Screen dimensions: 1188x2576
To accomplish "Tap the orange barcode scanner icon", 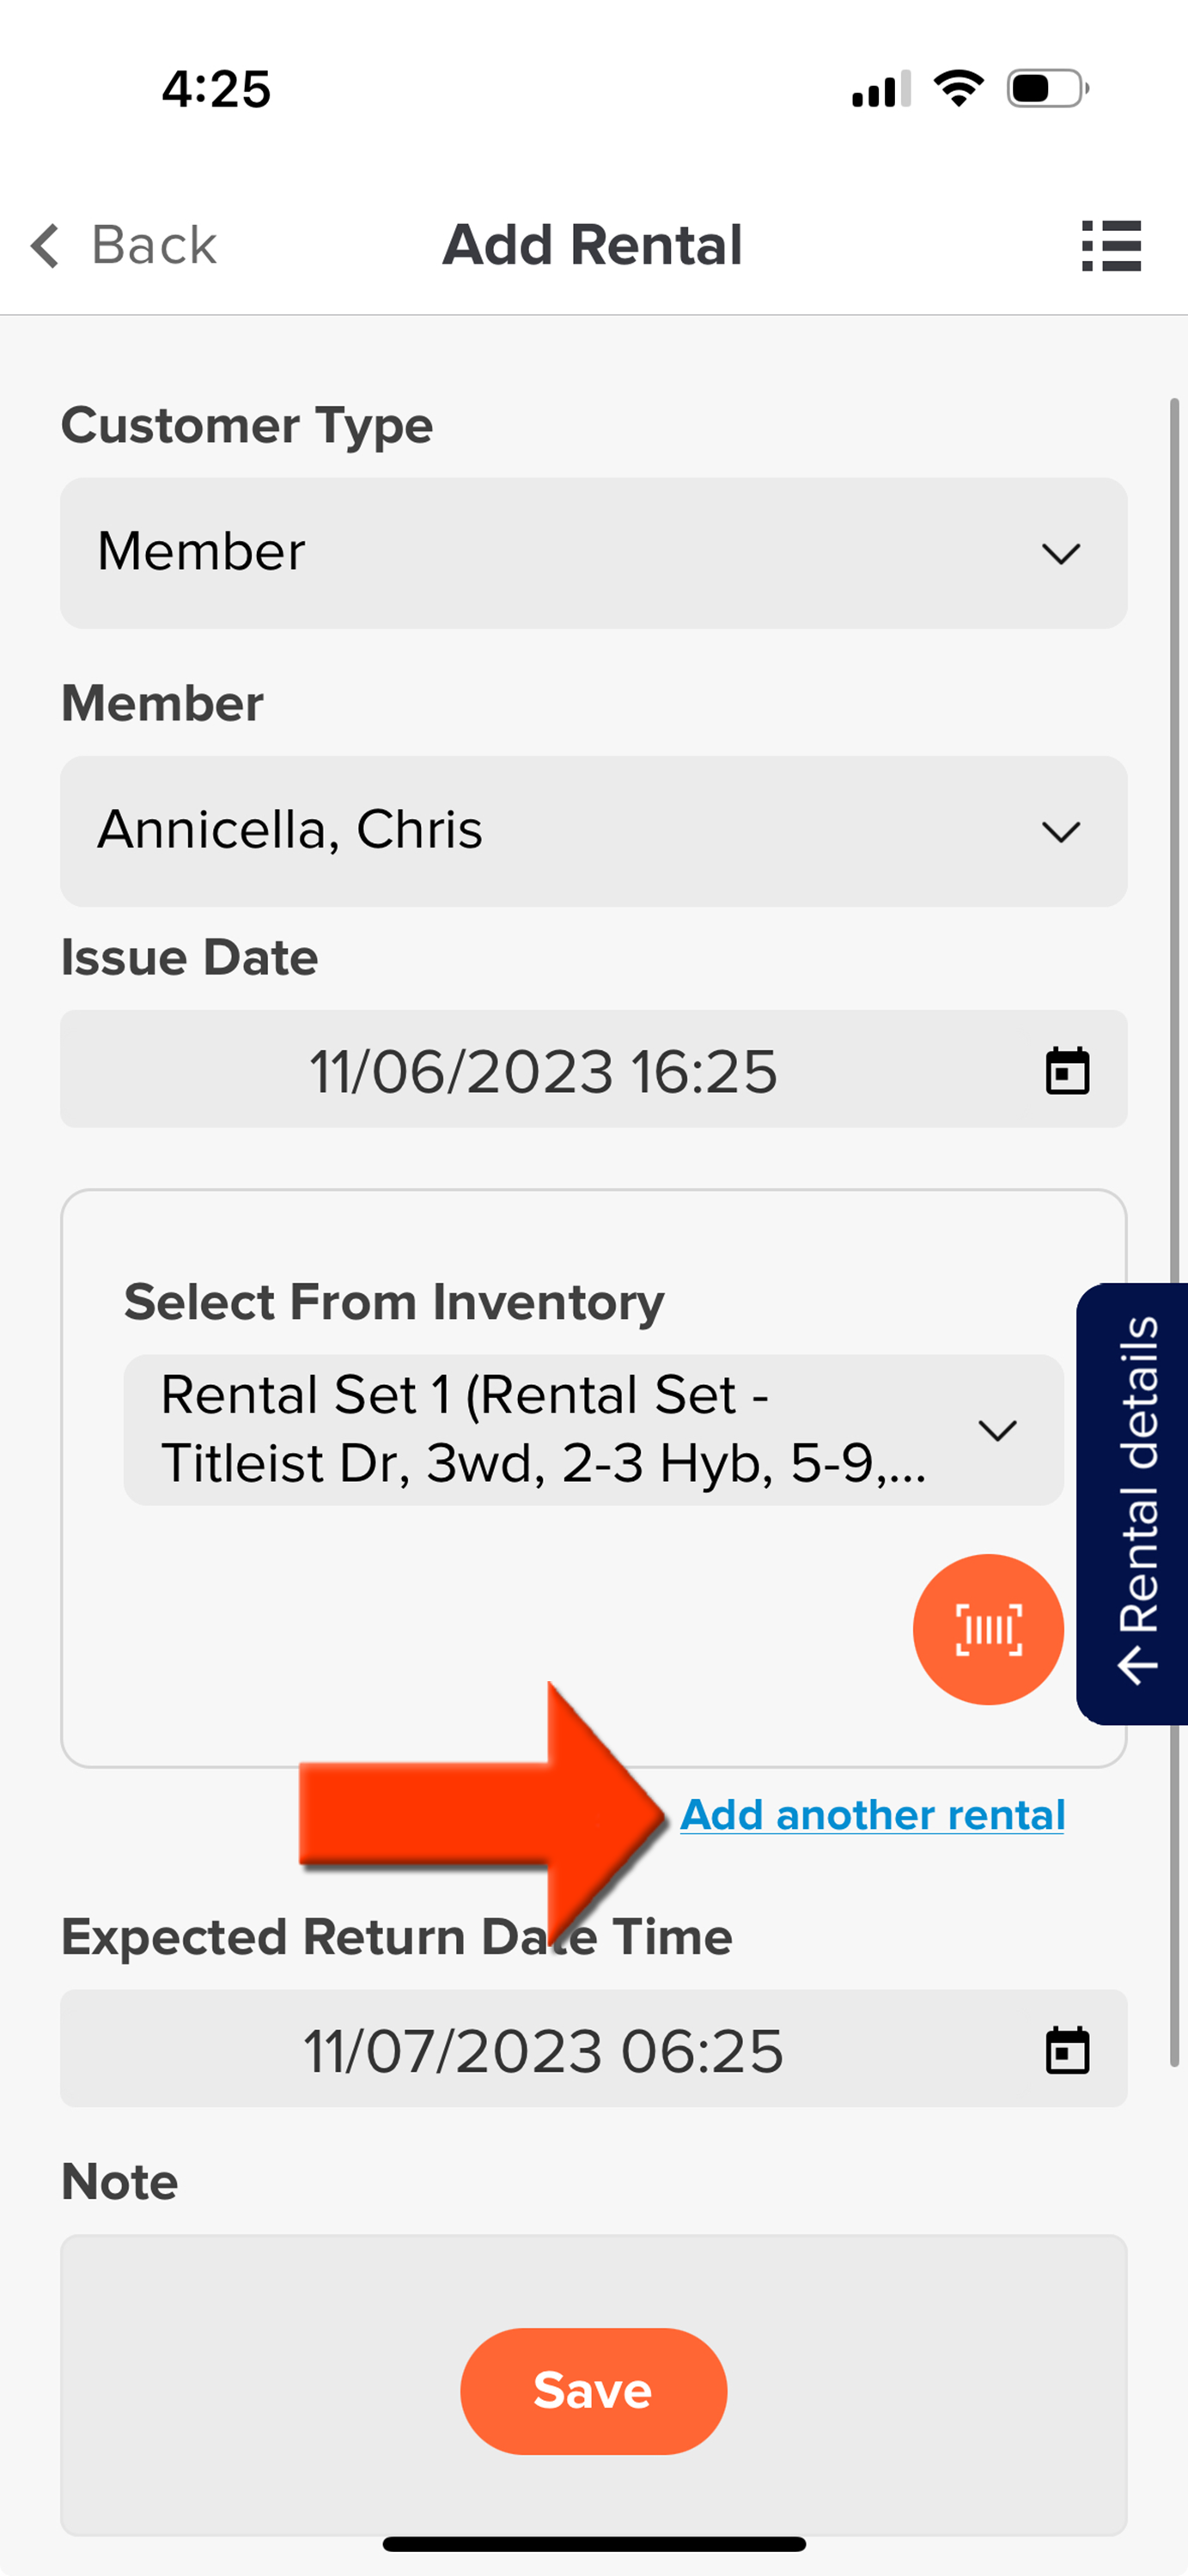I will 988,1629.
